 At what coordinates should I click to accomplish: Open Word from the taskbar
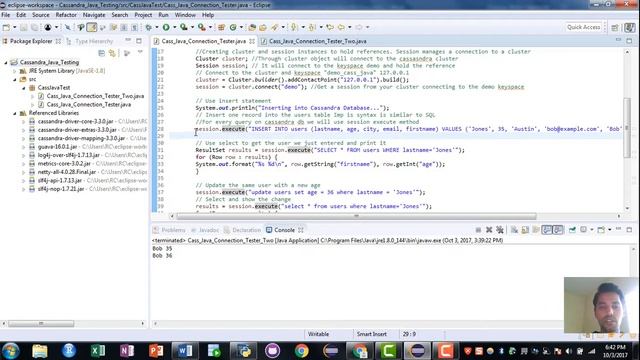click(x=184, y=351)
